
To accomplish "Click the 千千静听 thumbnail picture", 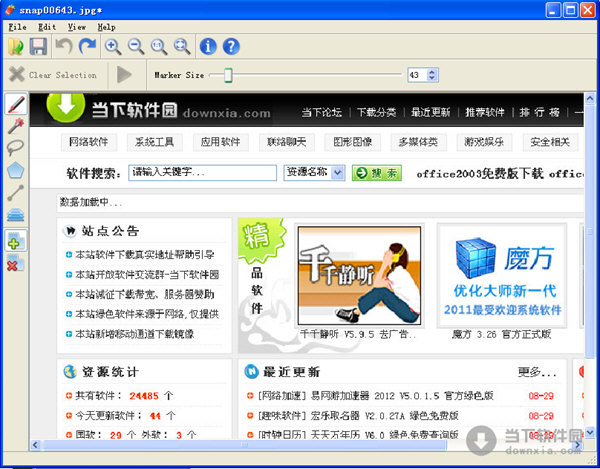I will tap(359, 275).
